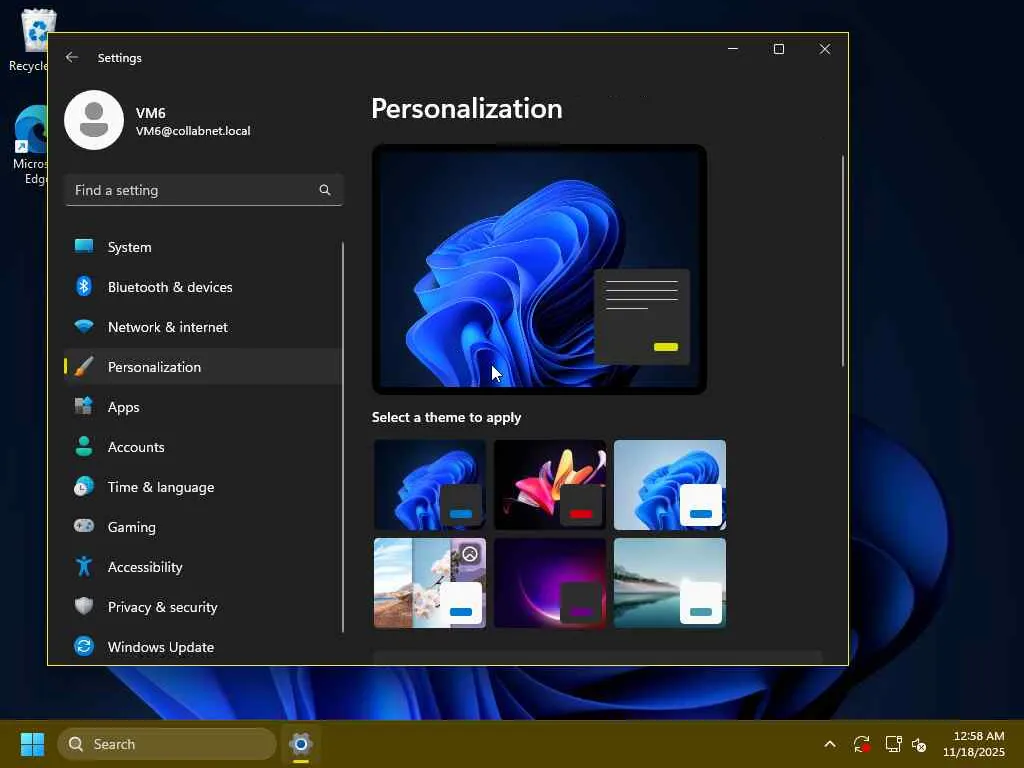The width and height of the screenshot is (1024, 768).
Task: Click the Personalization paintbrush icon
Action: tap(84, 366)
